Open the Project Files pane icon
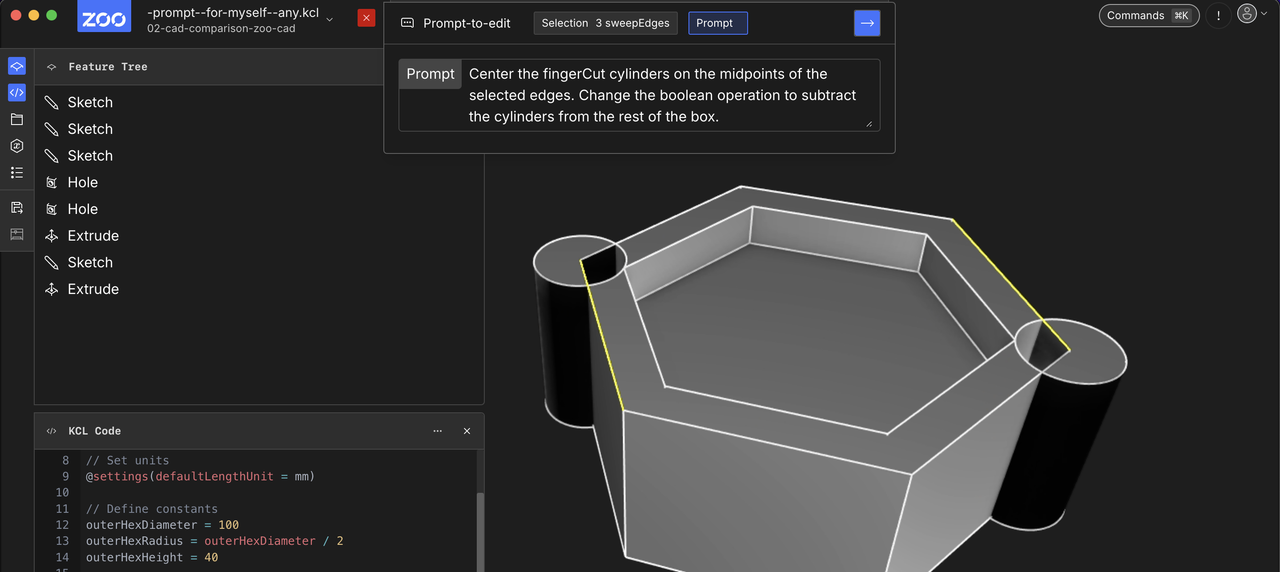Viewport: 1280px width, 572px height. click(16, 119)
